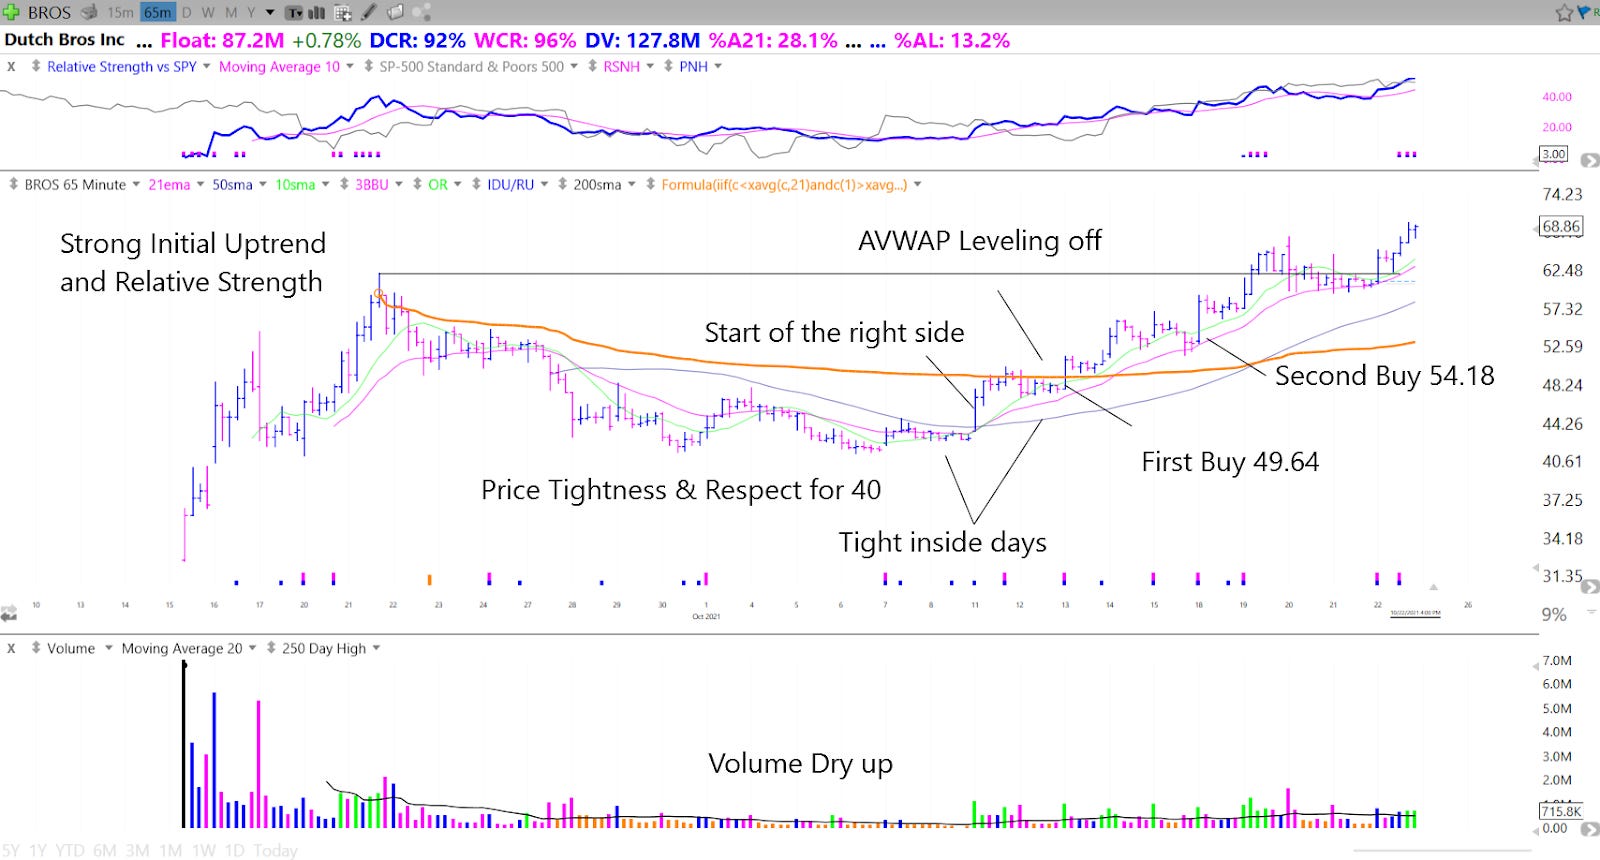Click the 9% scale value
The width and height of the screenshot is (1600, 860).
[1554, 614]
